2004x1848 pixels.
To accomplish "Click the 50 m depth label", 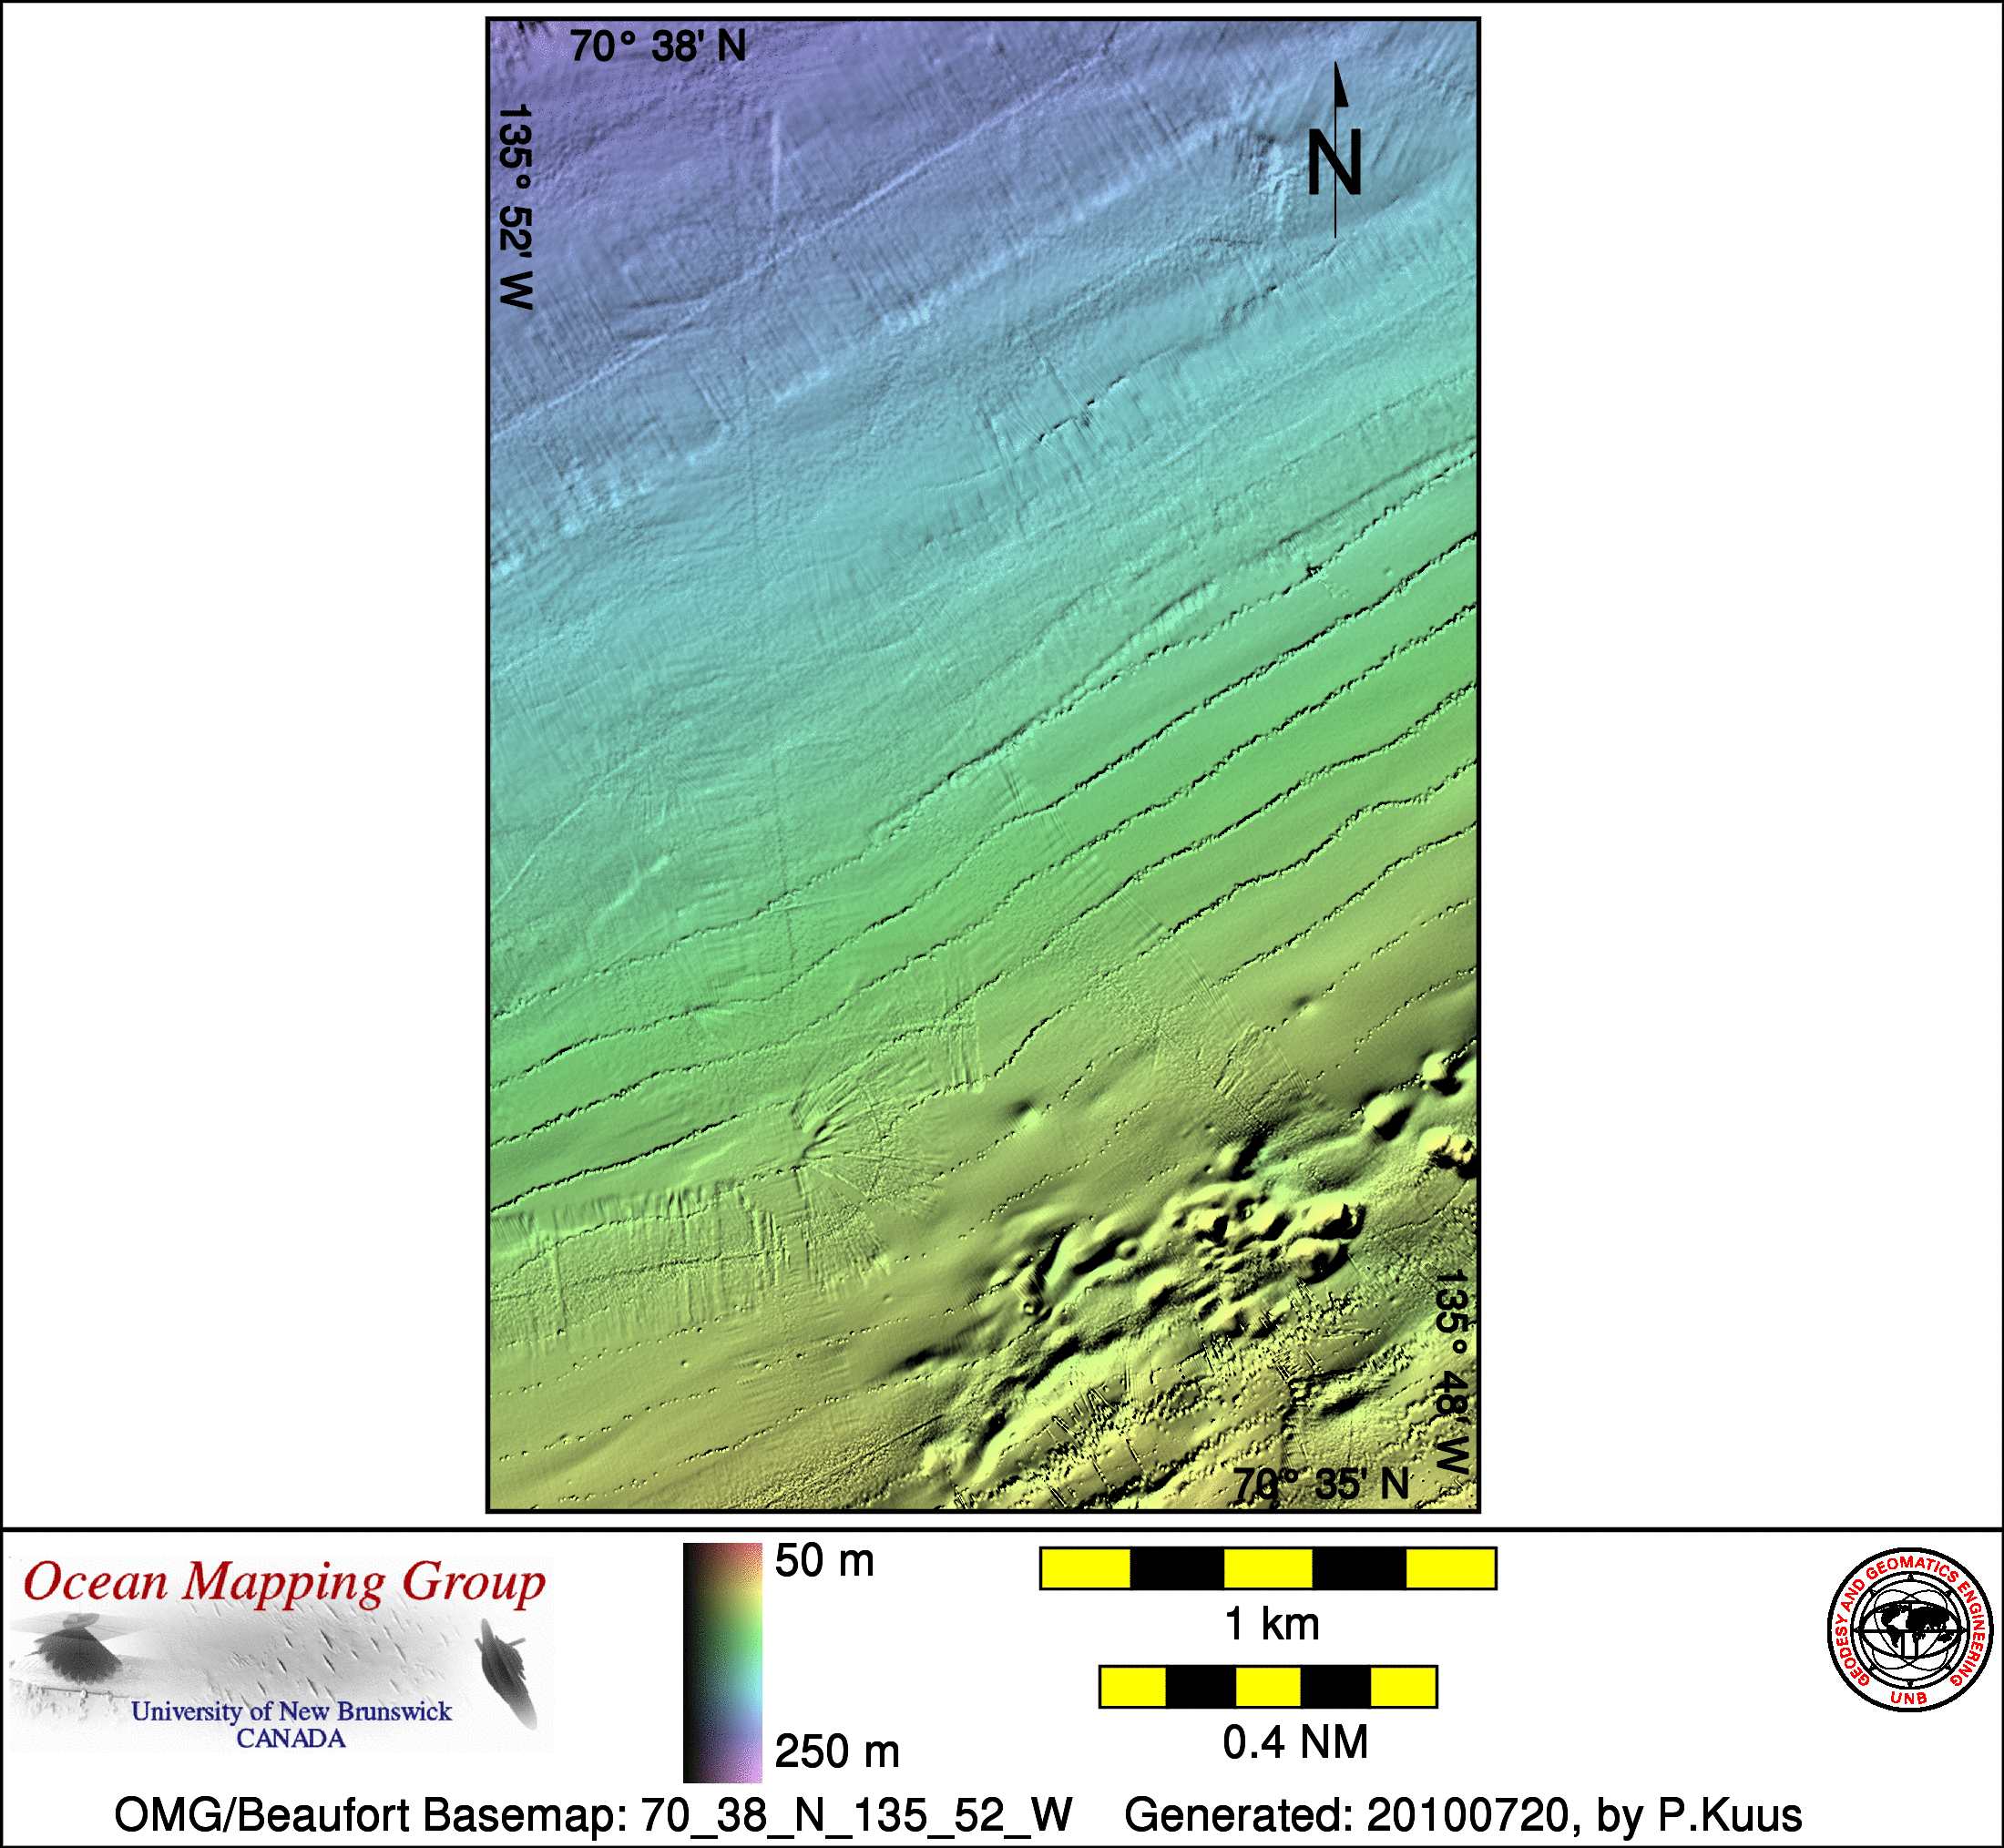I will [824, 1561].
